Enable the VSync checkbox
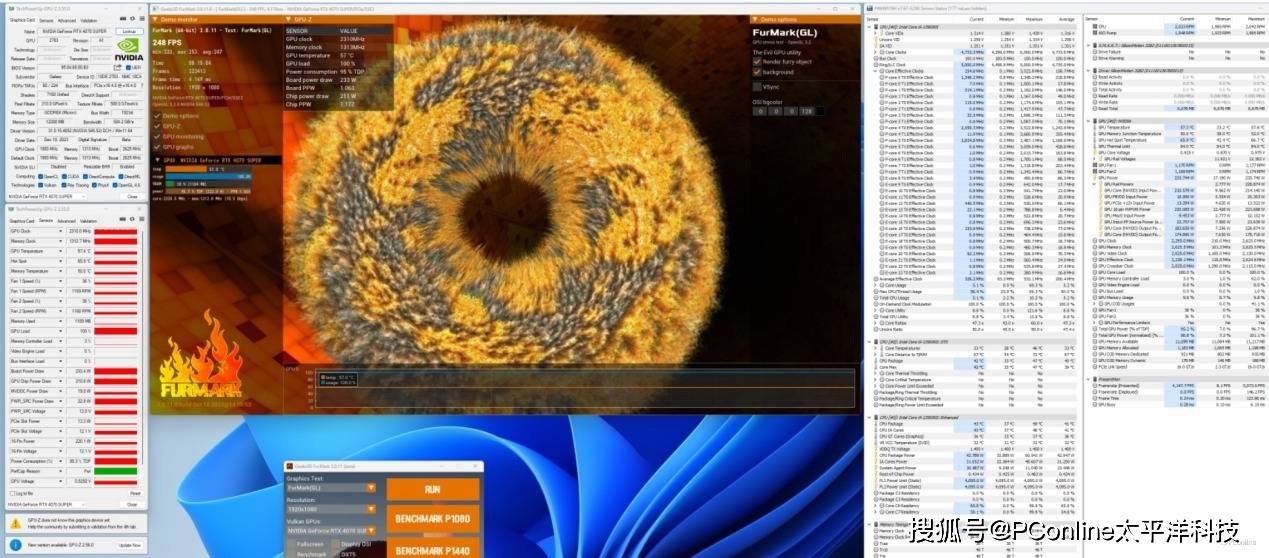 pos(757,87)
